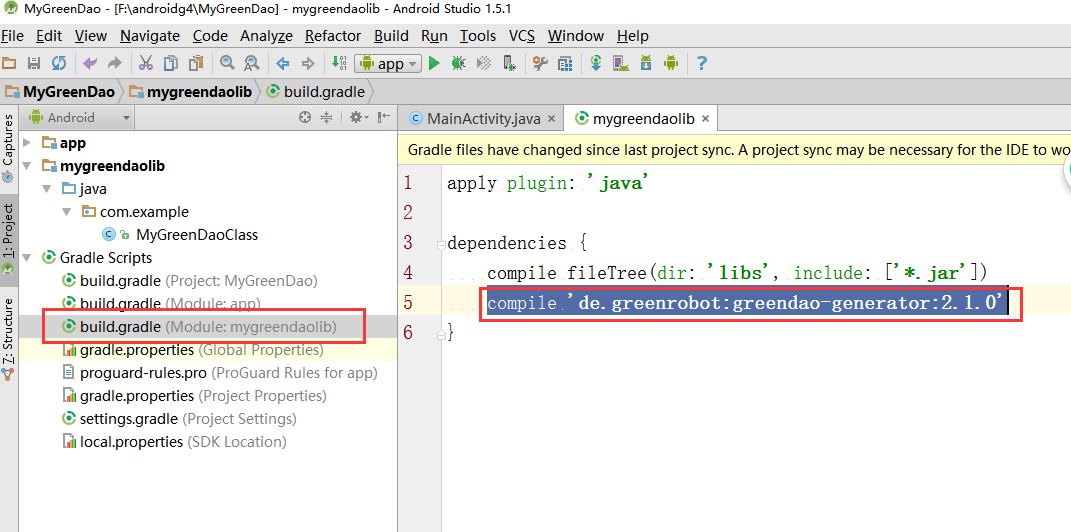The image size is (1071, 532).
Task: Run the app with green play icon
Action: click(434, 64)
